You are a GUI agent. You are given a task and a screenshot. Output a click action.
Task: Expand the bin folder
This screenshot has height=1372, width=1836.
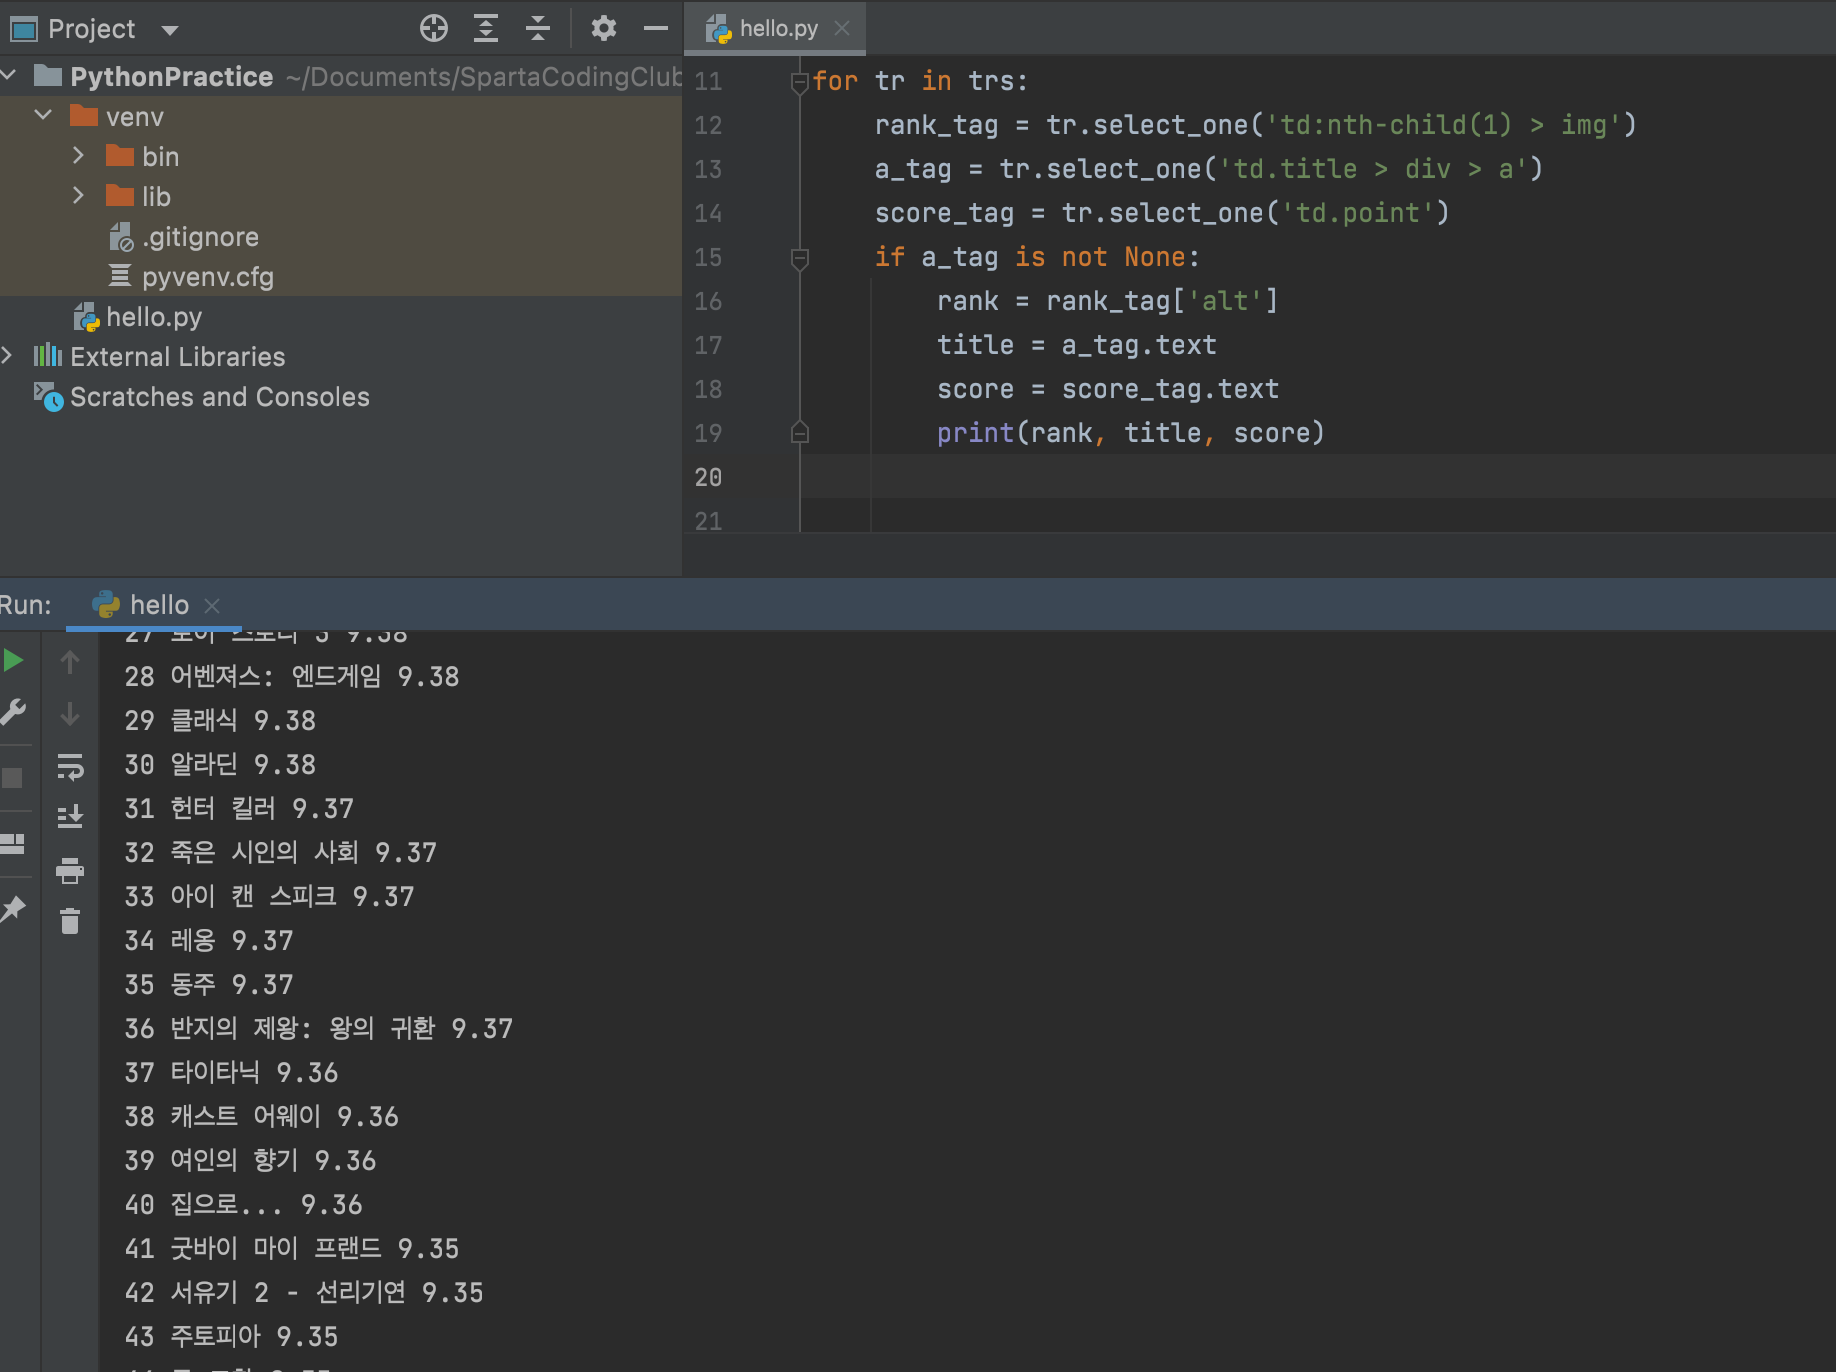tap(78, 156)
